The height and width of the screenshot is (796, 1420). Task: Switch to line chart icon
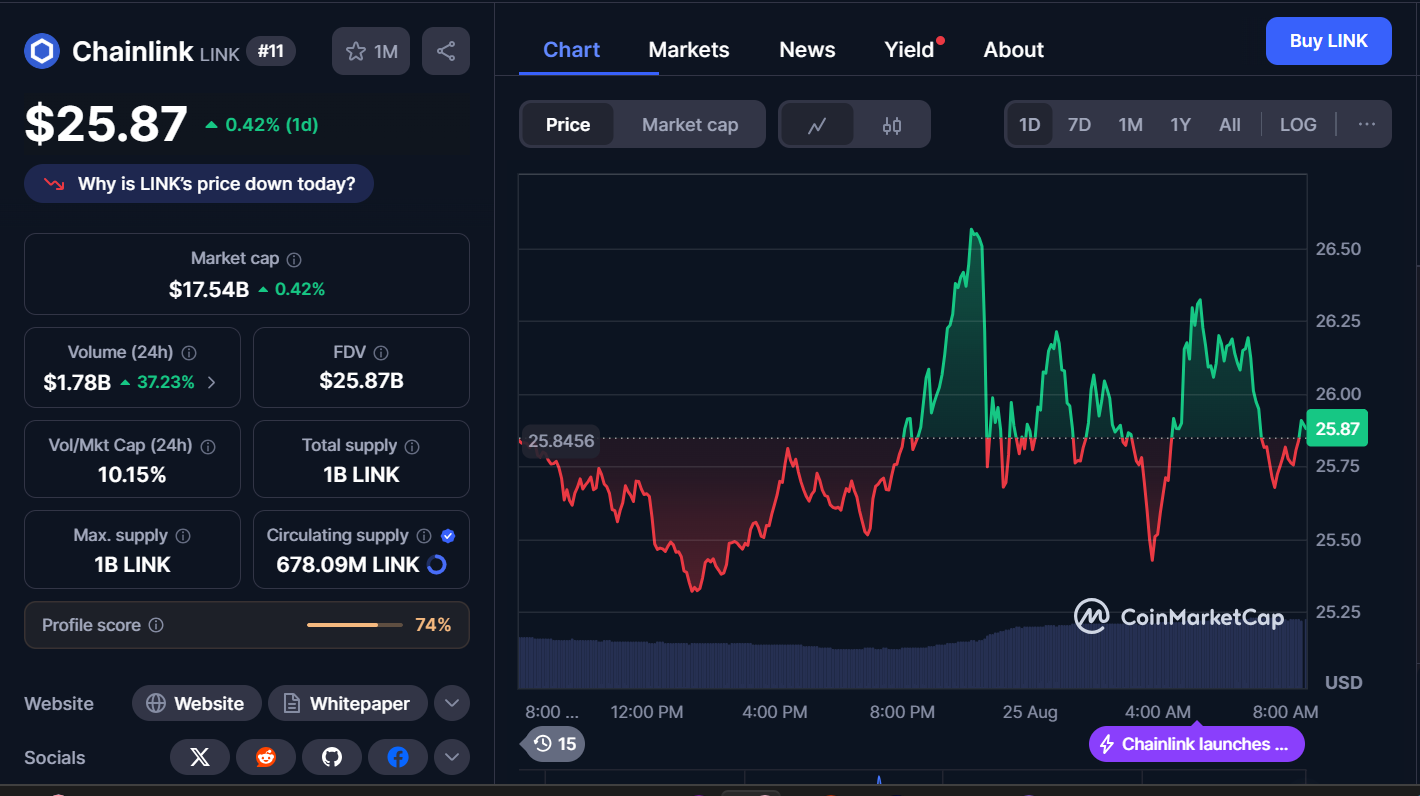pos(817,125)
